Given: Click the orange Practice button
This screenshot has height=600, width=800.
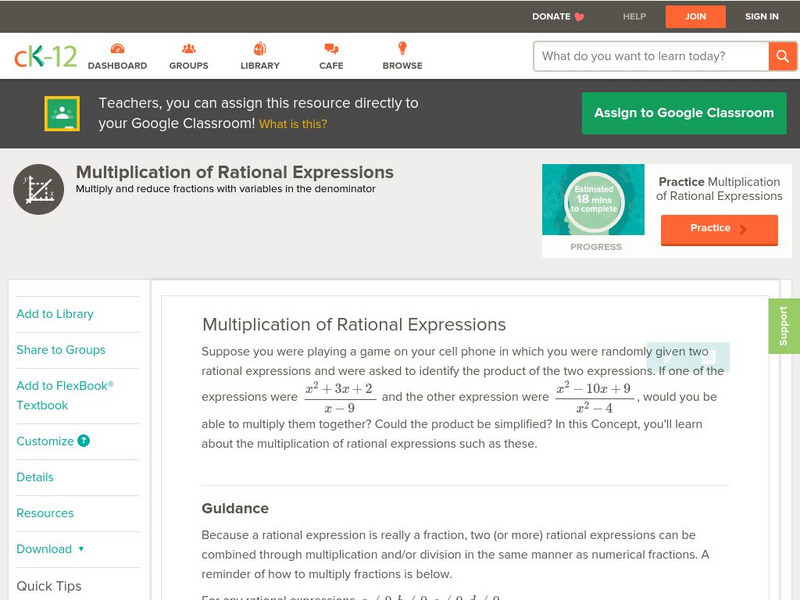Looking at the screenshot, I should (718, 229).
